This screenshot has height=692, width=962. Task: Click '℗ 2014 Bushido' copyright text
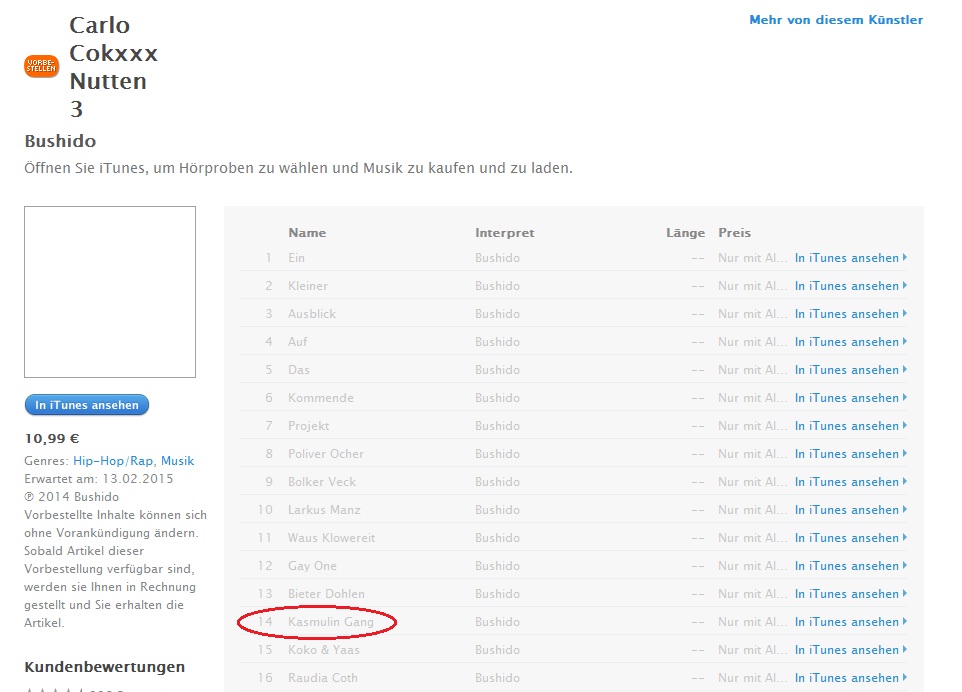(71, 497)
